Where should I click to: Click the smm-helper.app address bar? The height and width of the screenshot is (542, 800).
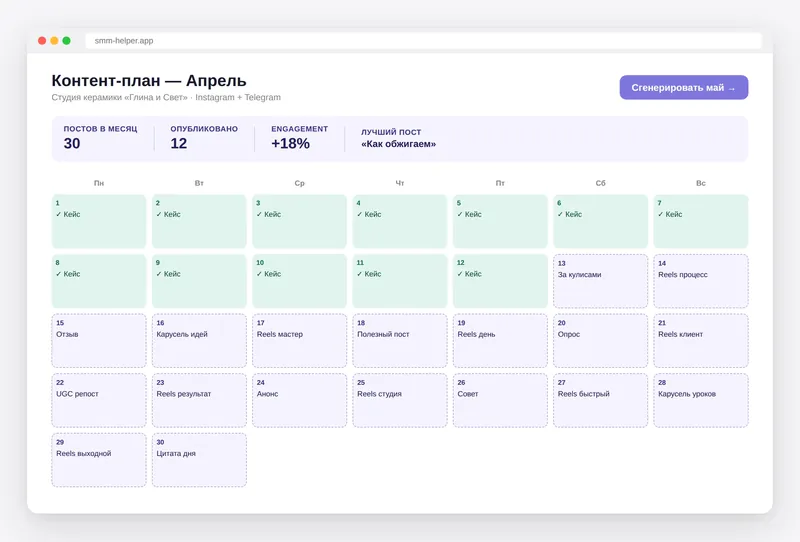(423, 41)
